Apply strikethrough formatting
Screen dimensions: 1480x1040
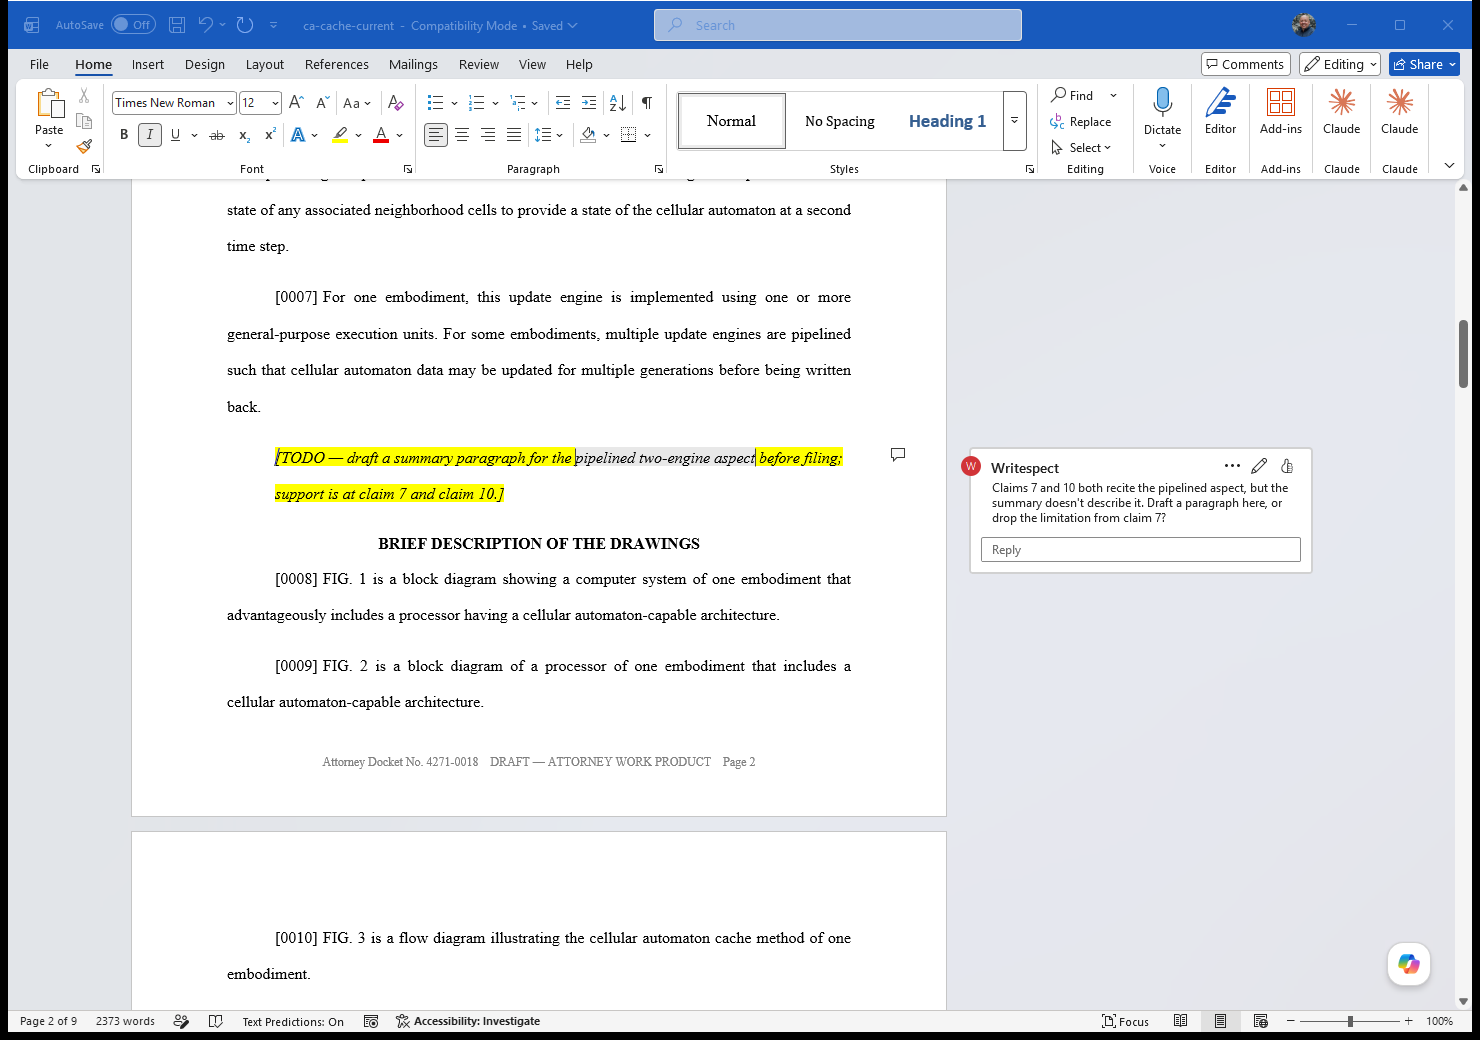pos(217,135)
